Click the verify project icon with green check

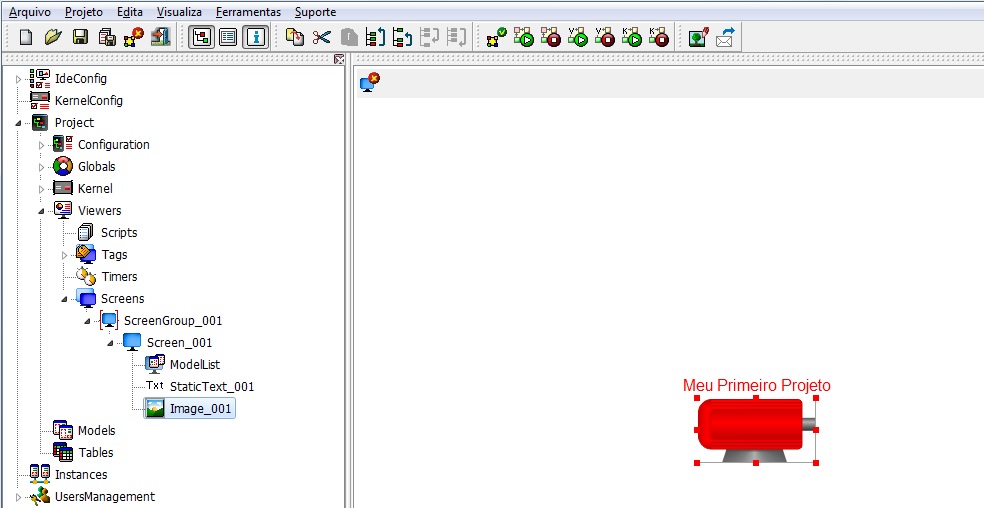click(496, 37)
